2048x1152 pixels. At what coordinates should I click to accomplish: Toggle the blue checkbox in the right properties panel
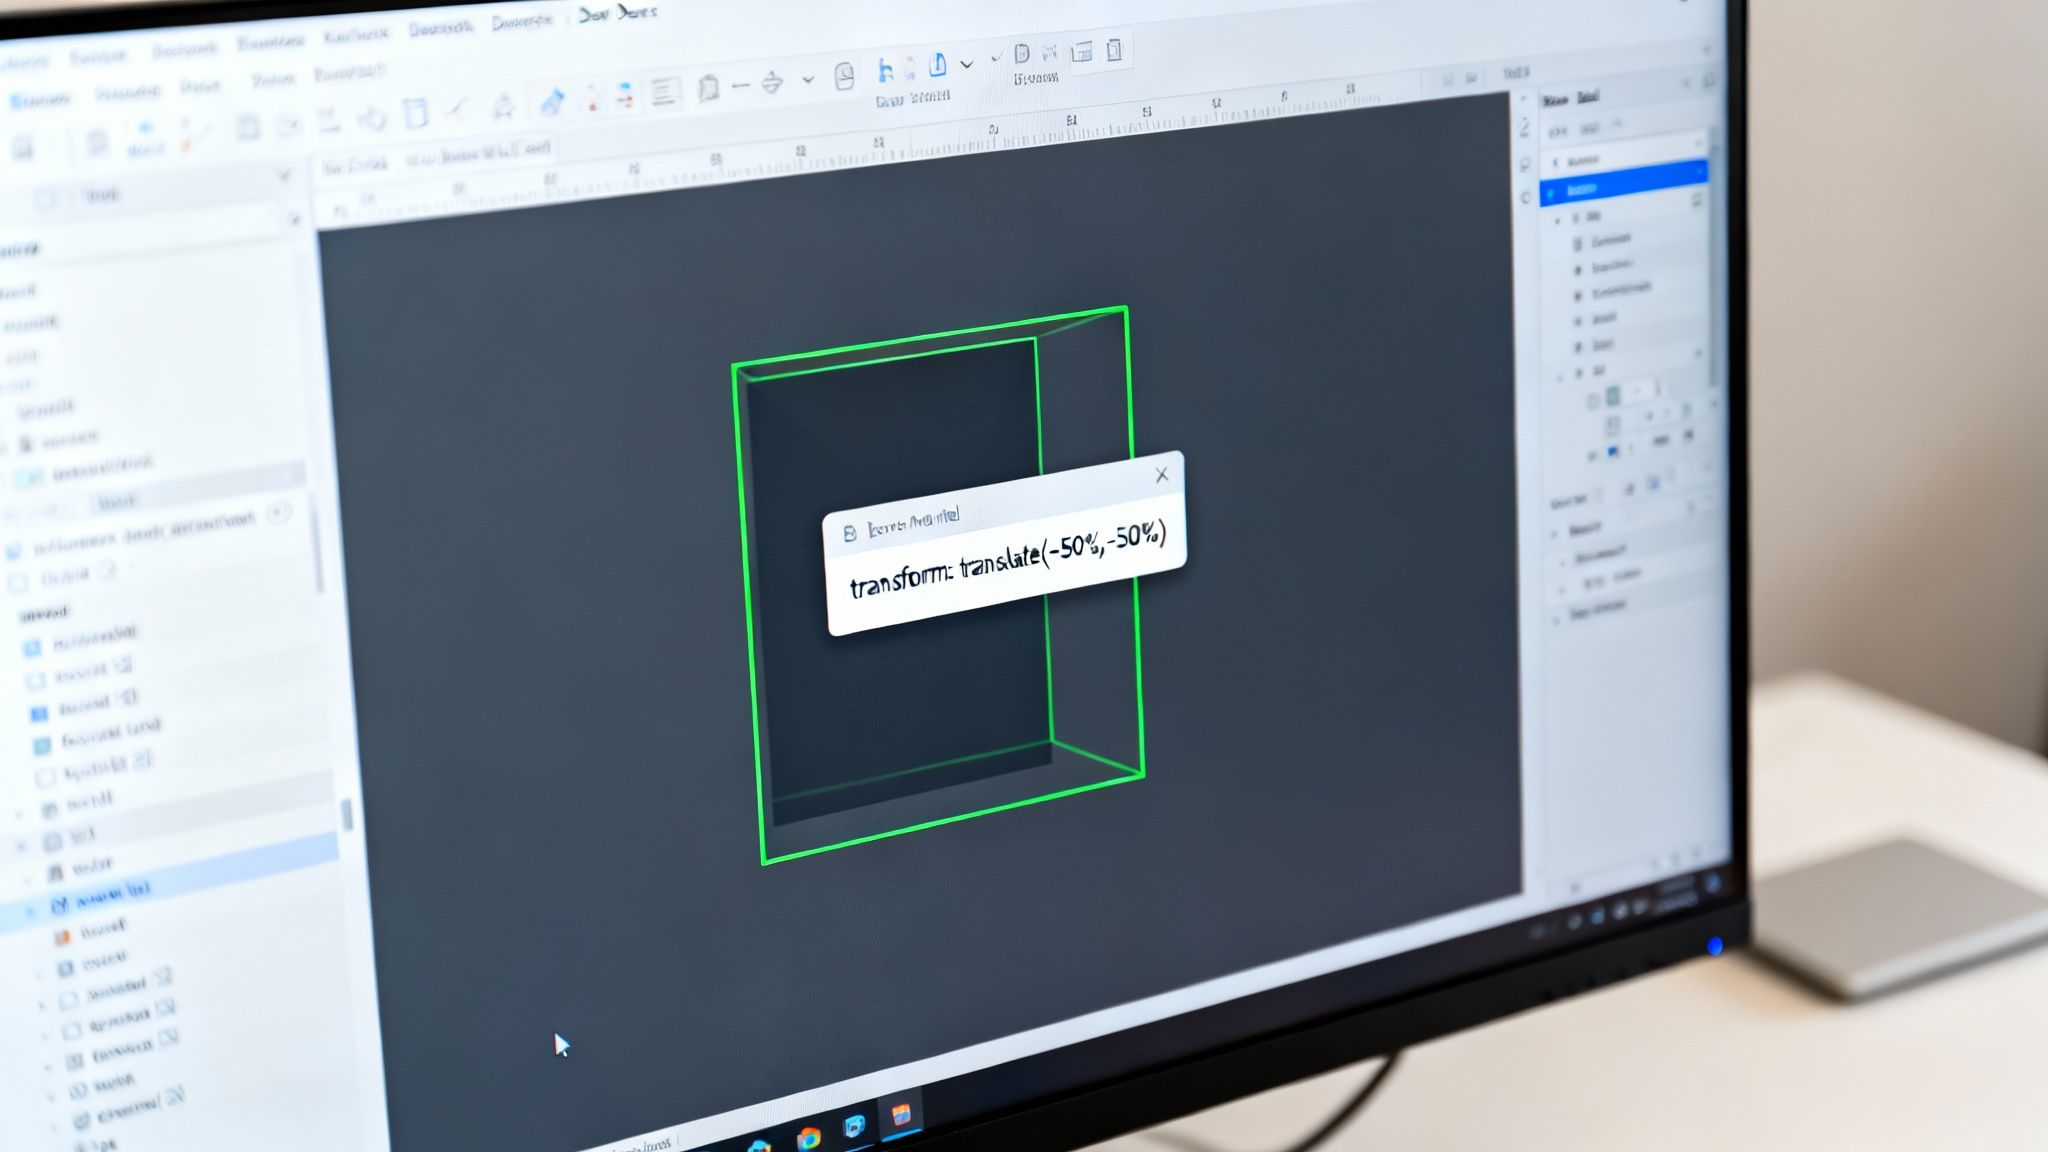[x=1611, y=451]
